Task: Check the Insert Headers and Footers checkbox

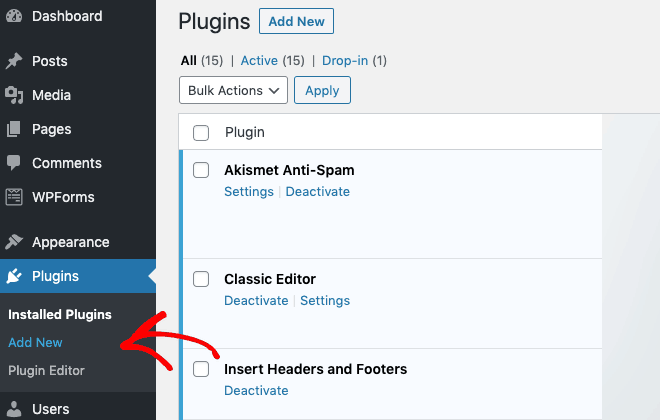Action: click(x=201, y=369)
